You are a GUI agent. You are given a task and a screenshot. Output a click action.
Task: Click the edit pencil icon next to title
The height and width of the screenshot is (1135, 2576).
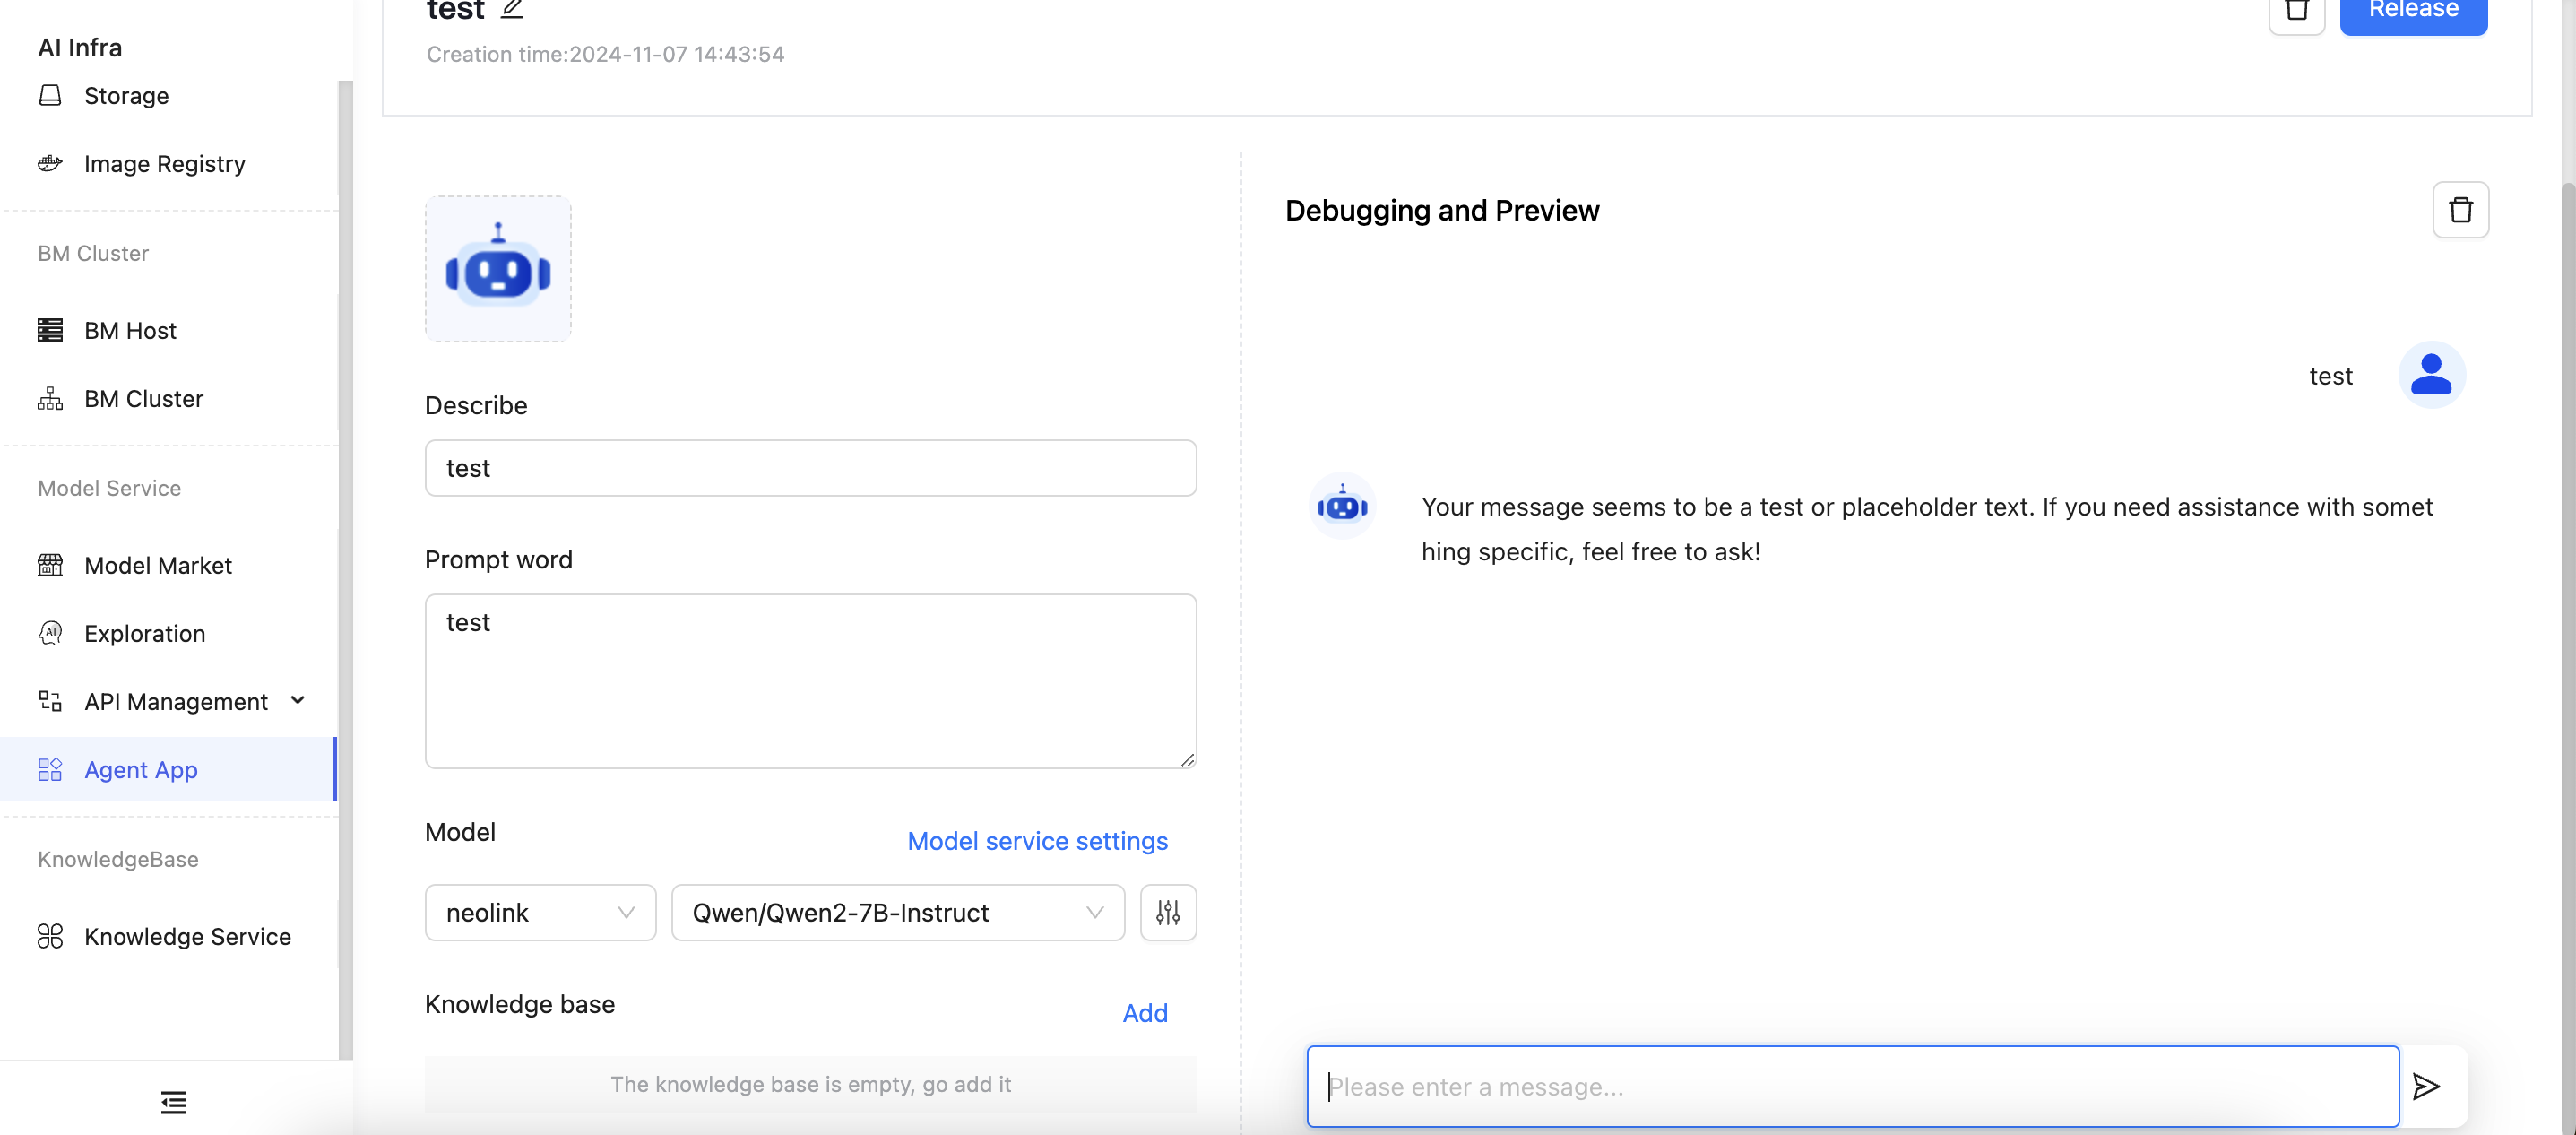512,9
